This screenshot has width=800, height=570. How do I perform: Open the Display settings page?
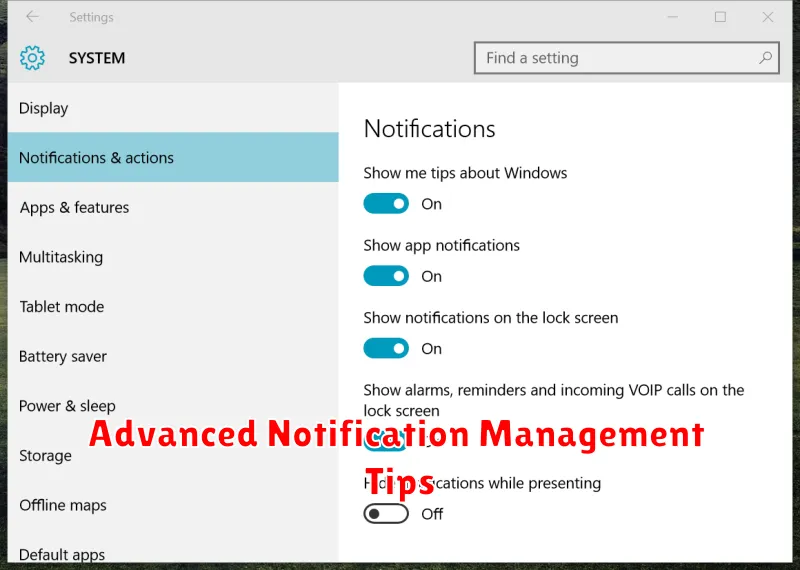pyautogui.click(x=173, y=108)
